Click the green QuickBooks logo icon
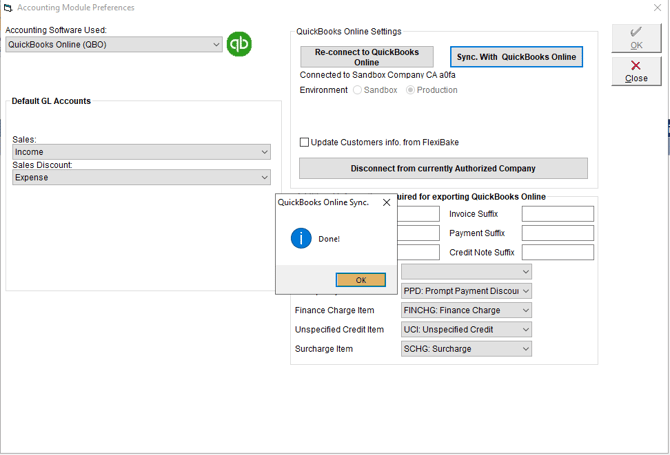 coord(239,44)
